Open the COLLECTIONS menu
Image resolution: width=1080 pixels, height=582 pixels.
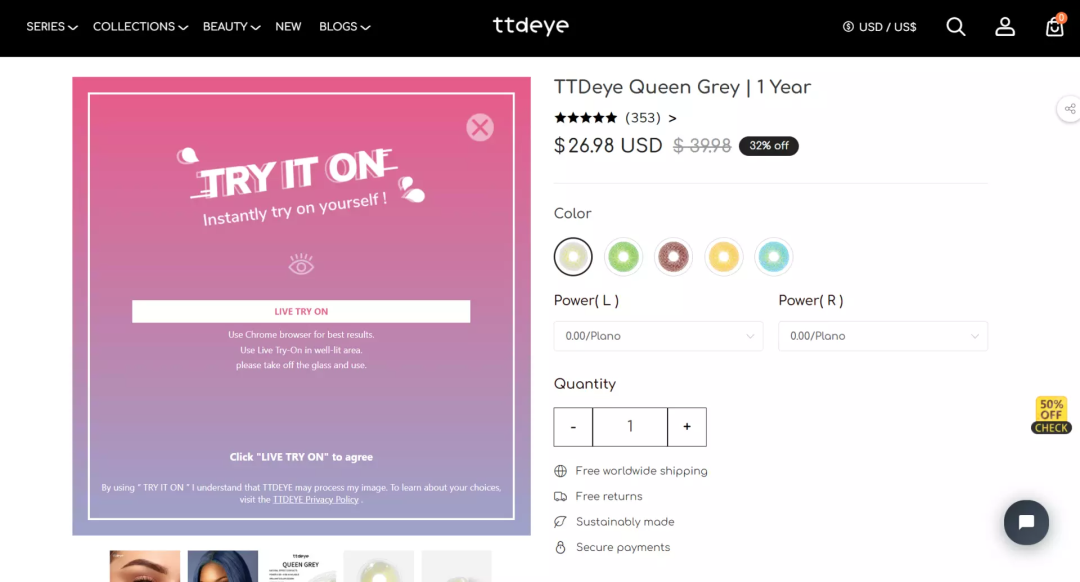[x=141, y=27]
